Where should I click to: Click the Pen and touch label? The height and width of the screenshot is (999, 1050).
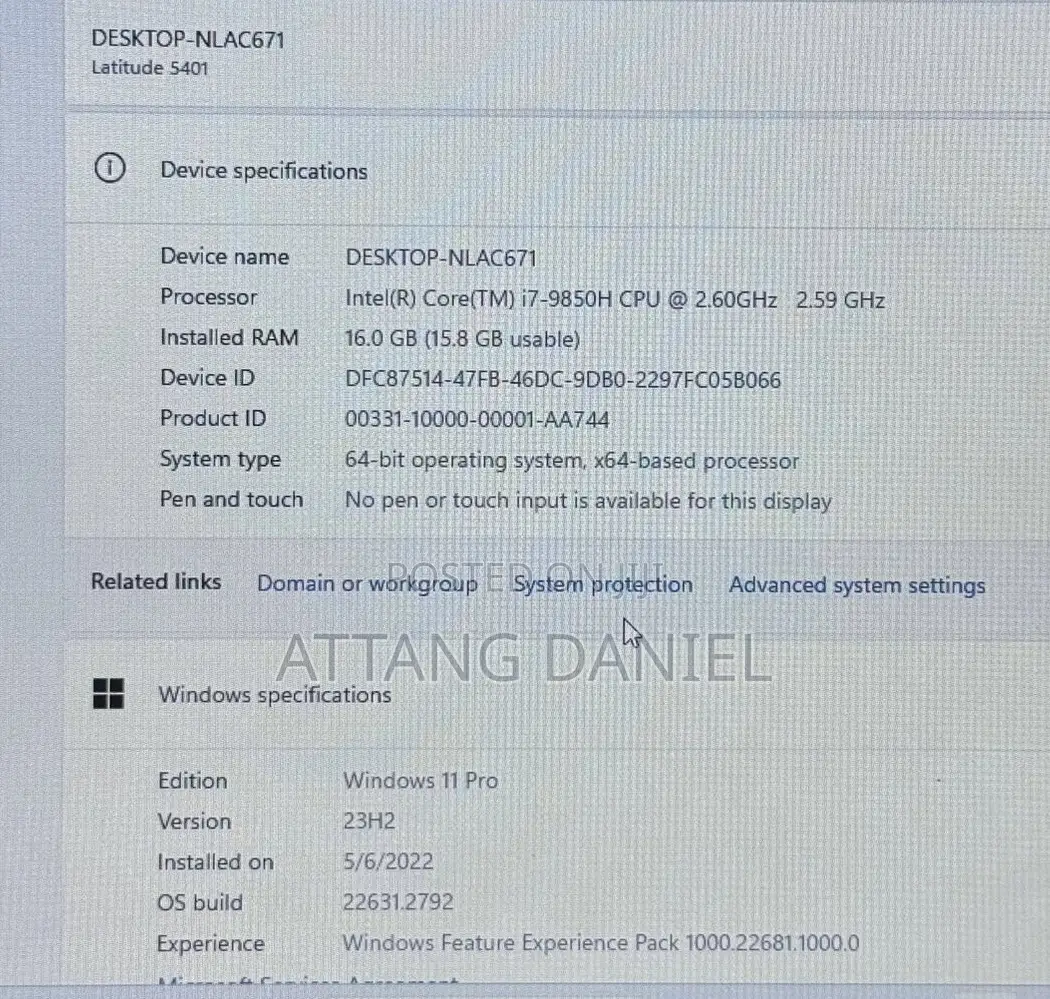tap(232, 500)
